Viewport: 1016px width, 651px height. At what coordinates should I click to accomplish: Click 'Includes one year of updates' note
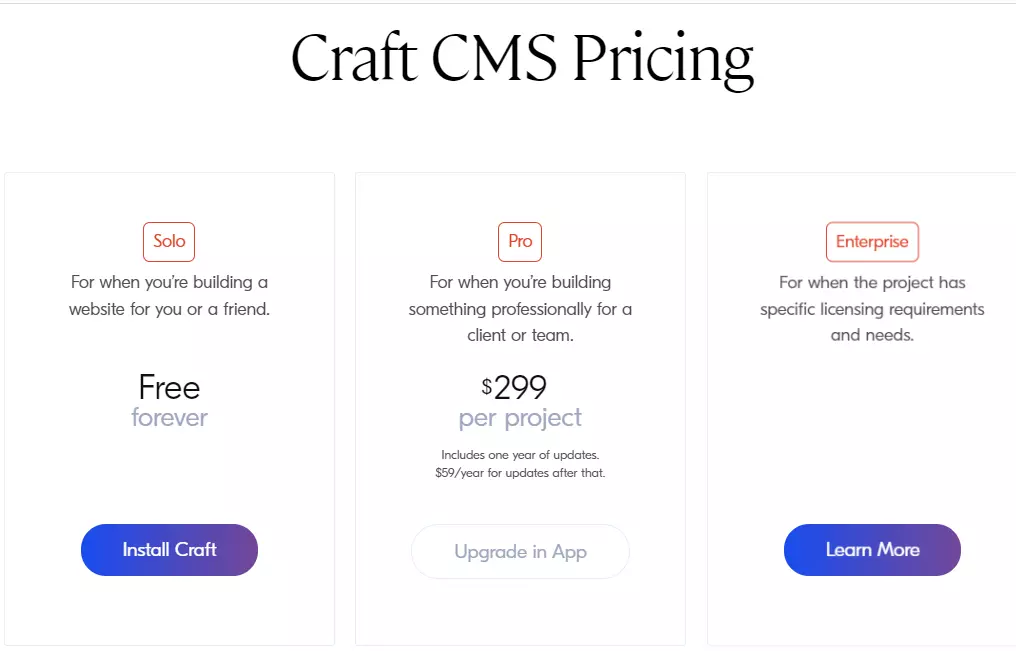520,455
